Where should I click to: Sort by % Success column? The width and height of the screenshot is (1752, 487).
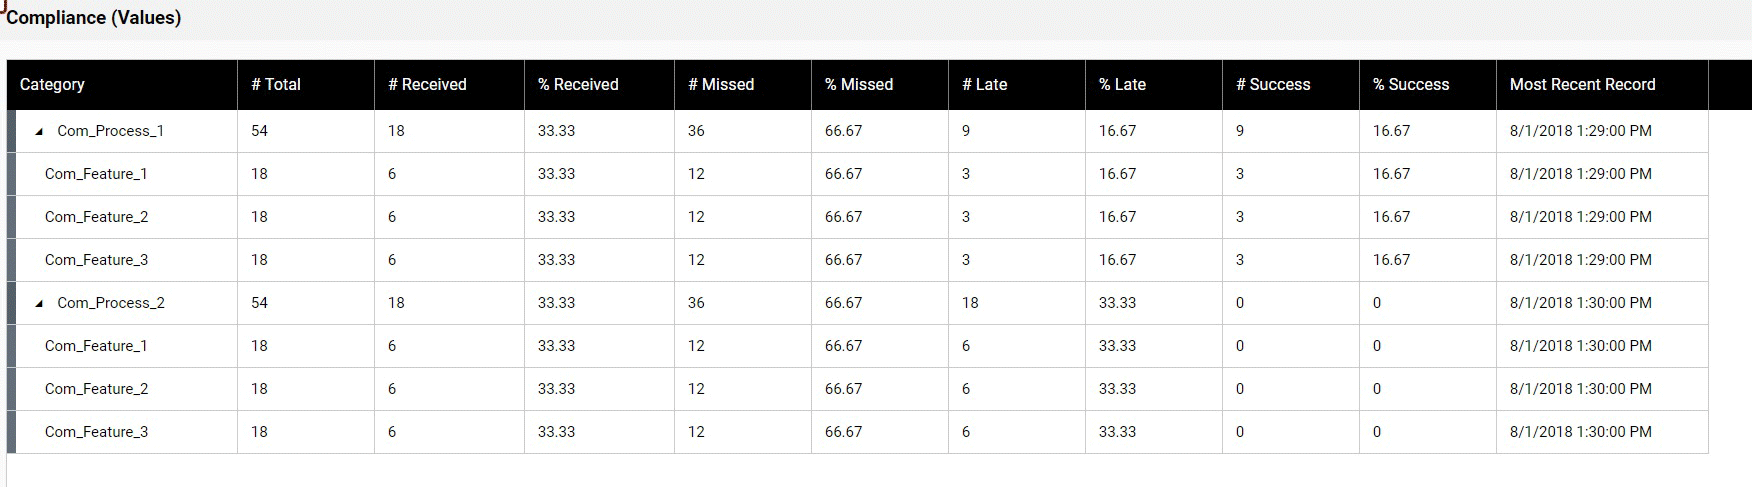(x=1411, y=85)
